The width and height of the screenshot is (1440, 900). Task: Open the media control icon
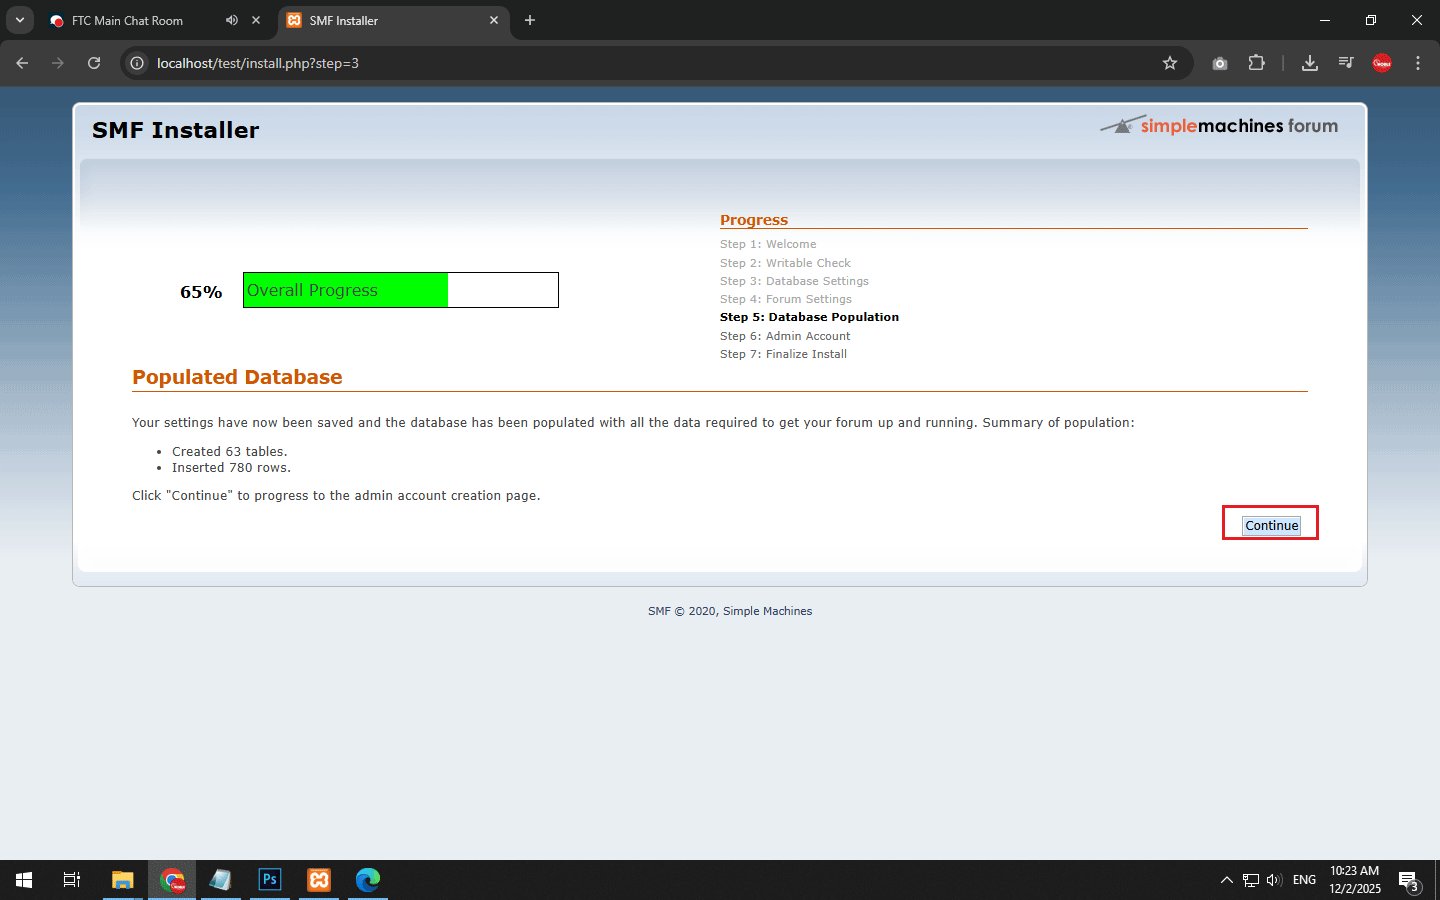(x=1346, y=63)
